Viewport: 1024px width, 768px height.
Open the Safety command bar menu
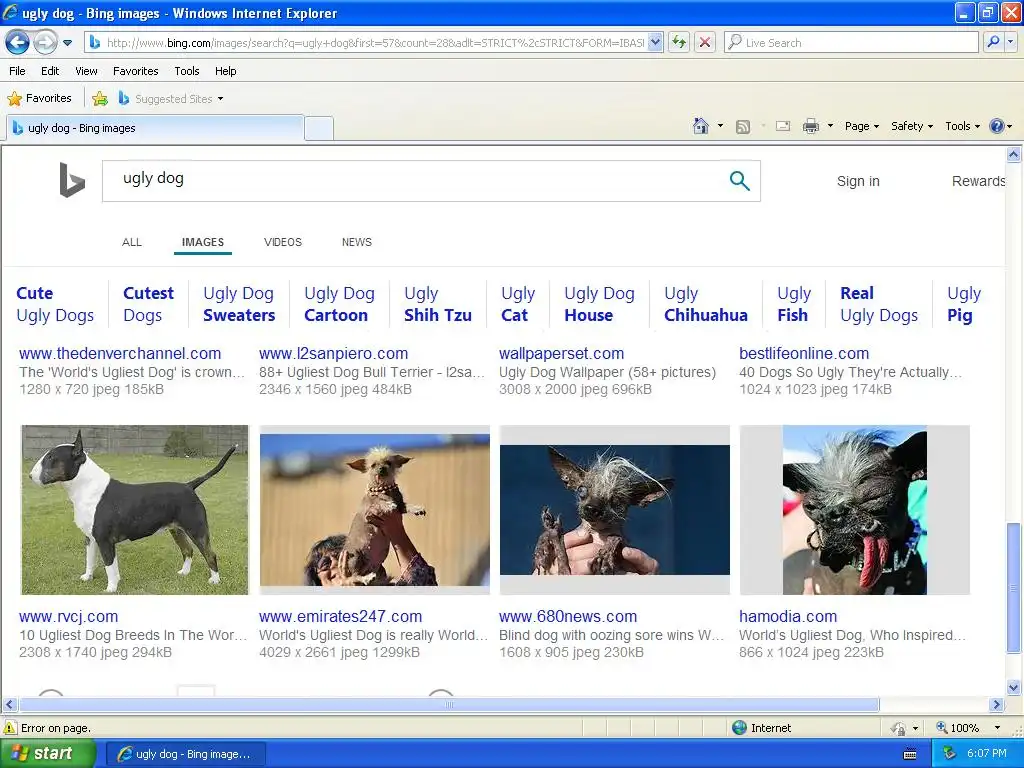coord(912,126)
